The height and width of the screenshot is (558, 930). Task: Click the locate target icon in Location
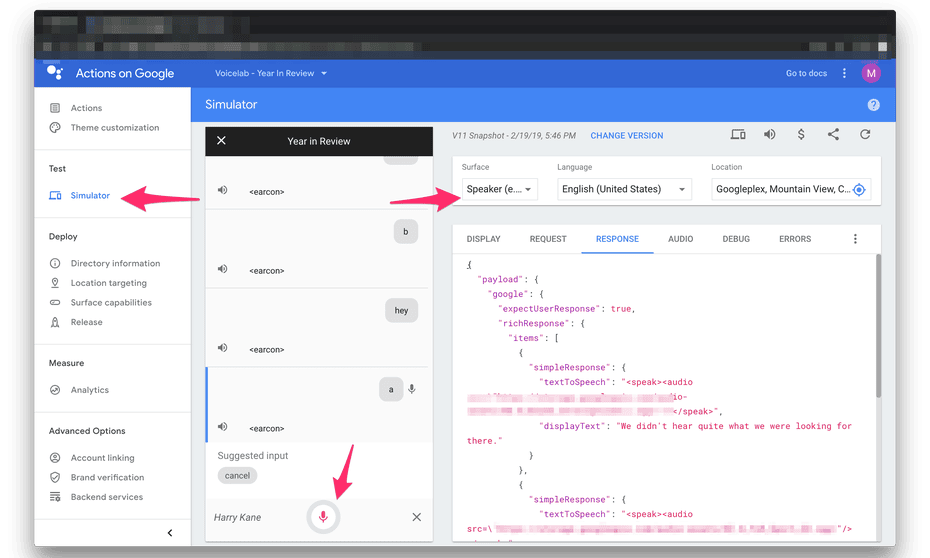point(859,190)
